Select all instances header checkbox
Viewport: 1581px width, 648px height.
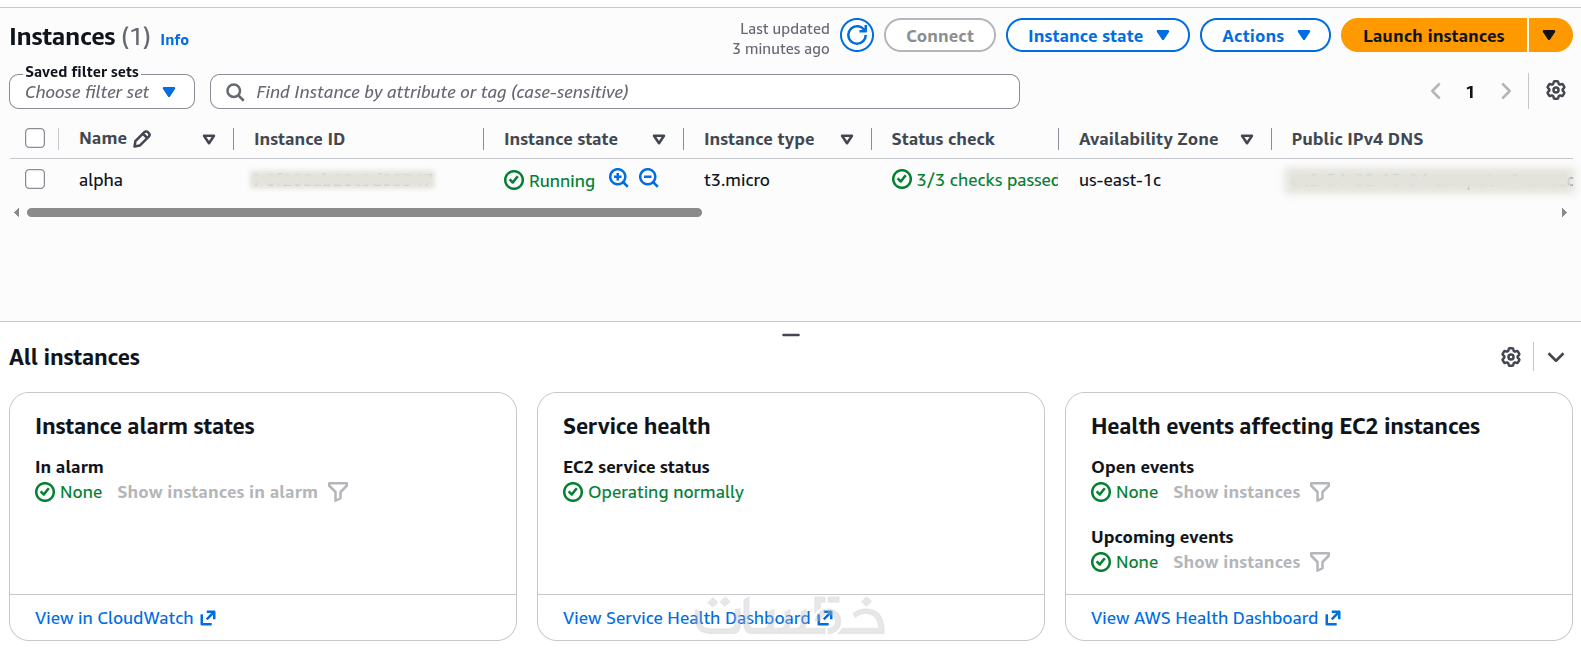(x=35, y=138)
